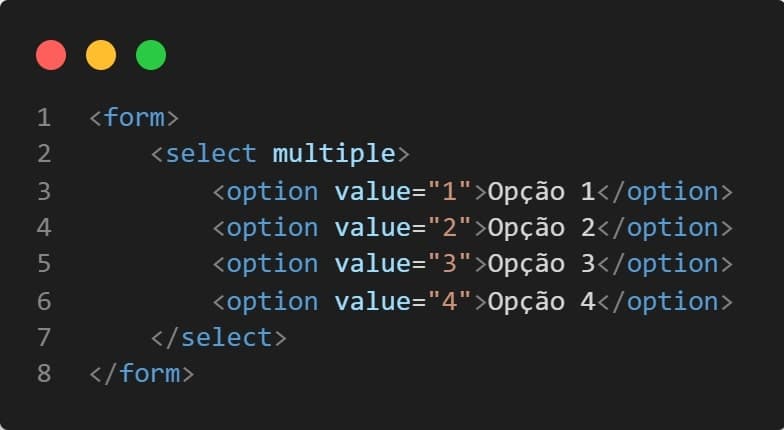This screenshot has height=430, width=784.
Task: Click the yellow minimize window dot
Action: tap(101, 55)
